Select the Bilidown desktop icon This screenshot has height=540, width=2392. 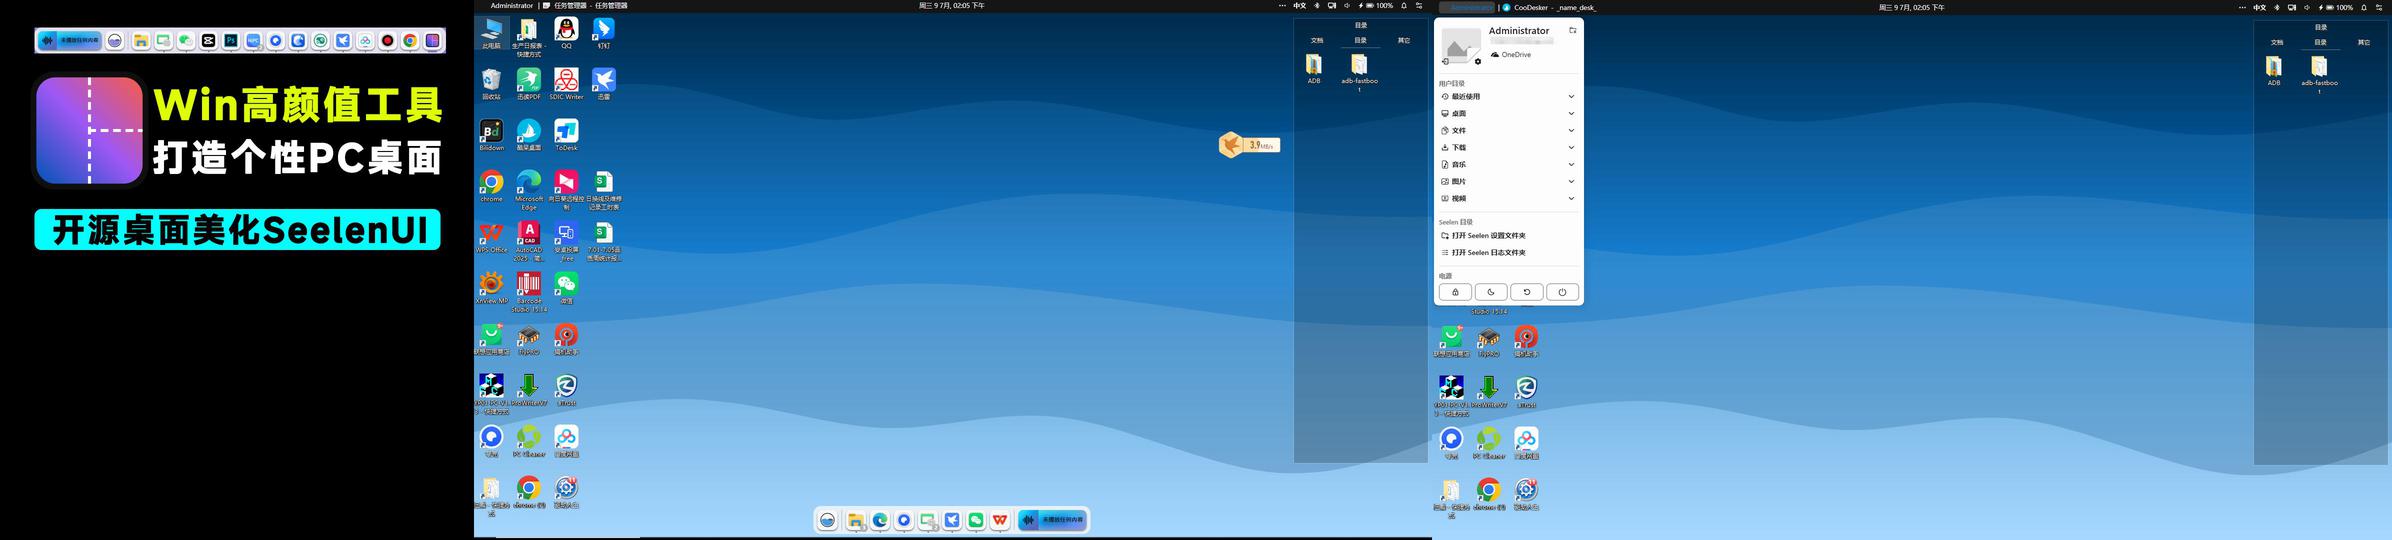(491, 132)
